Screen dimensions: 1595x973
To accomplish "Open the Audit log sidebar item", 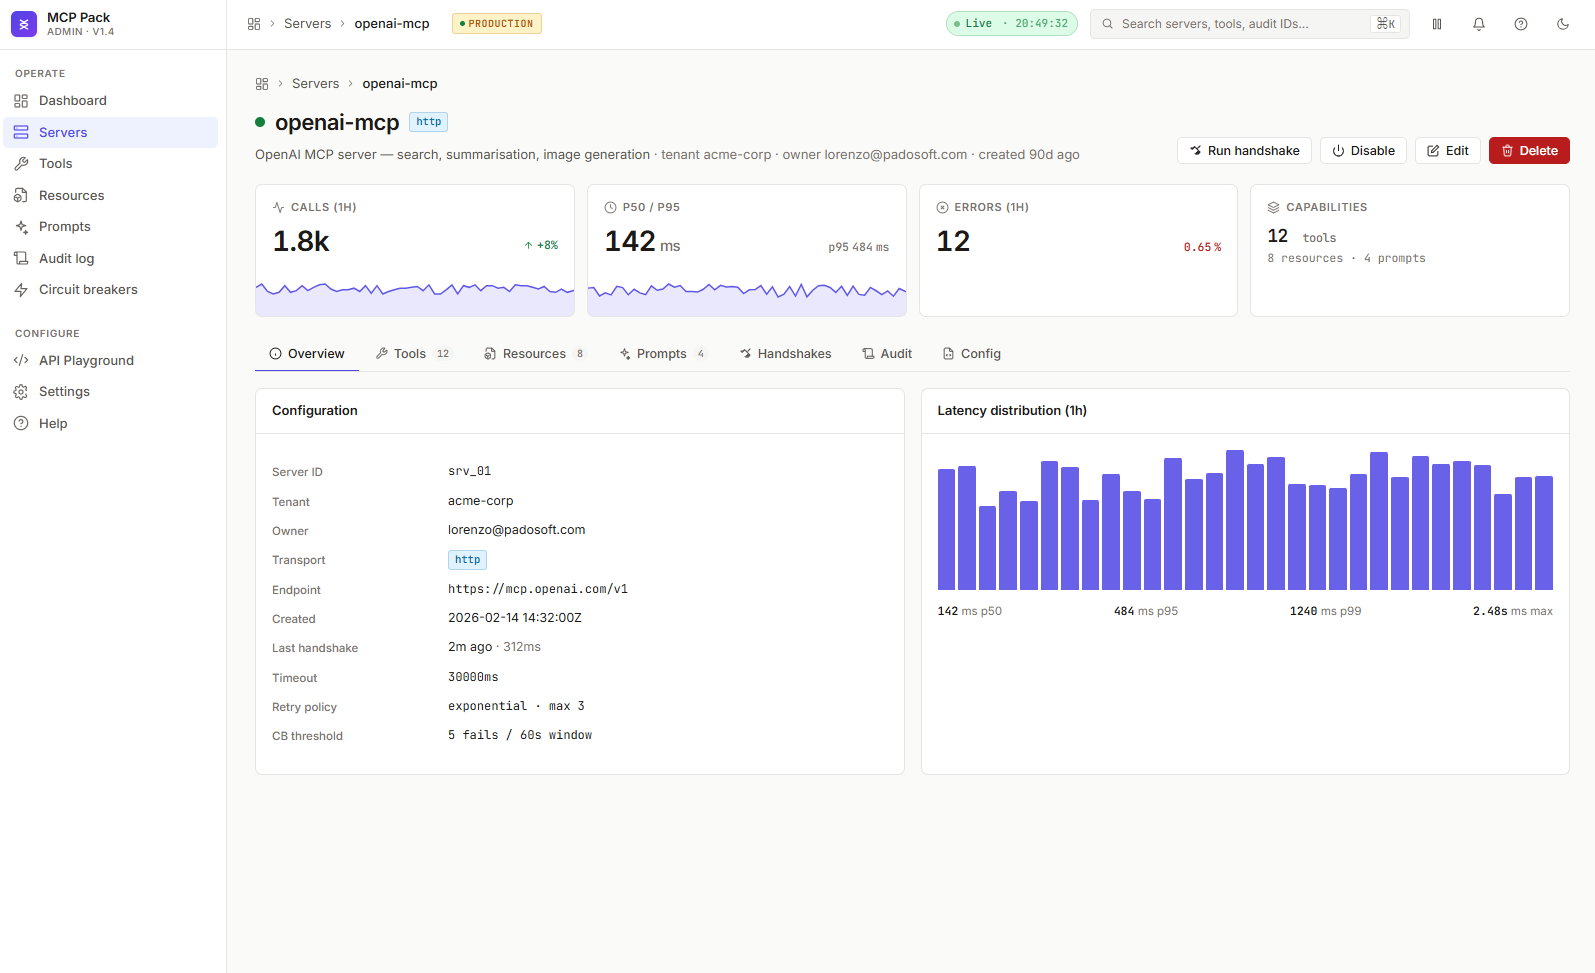I will [x=111, y=258].
